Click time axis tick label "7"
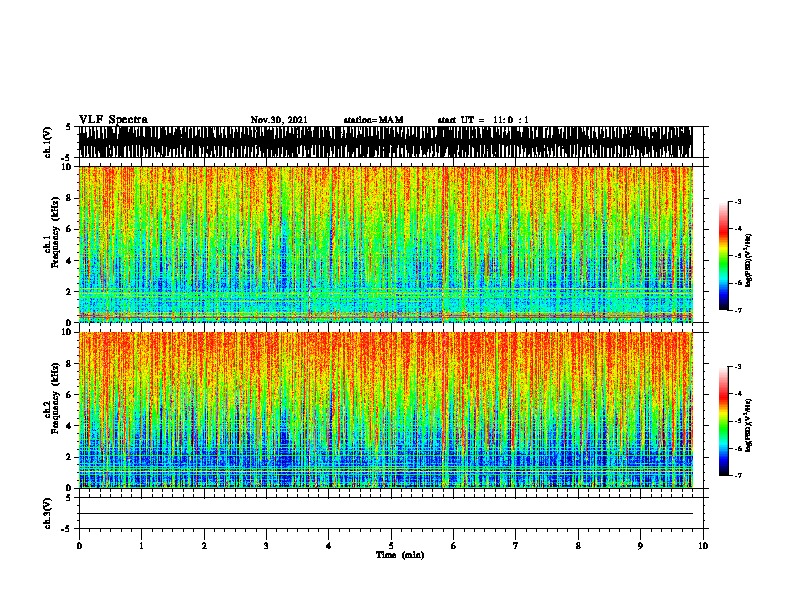 [516, 545]
